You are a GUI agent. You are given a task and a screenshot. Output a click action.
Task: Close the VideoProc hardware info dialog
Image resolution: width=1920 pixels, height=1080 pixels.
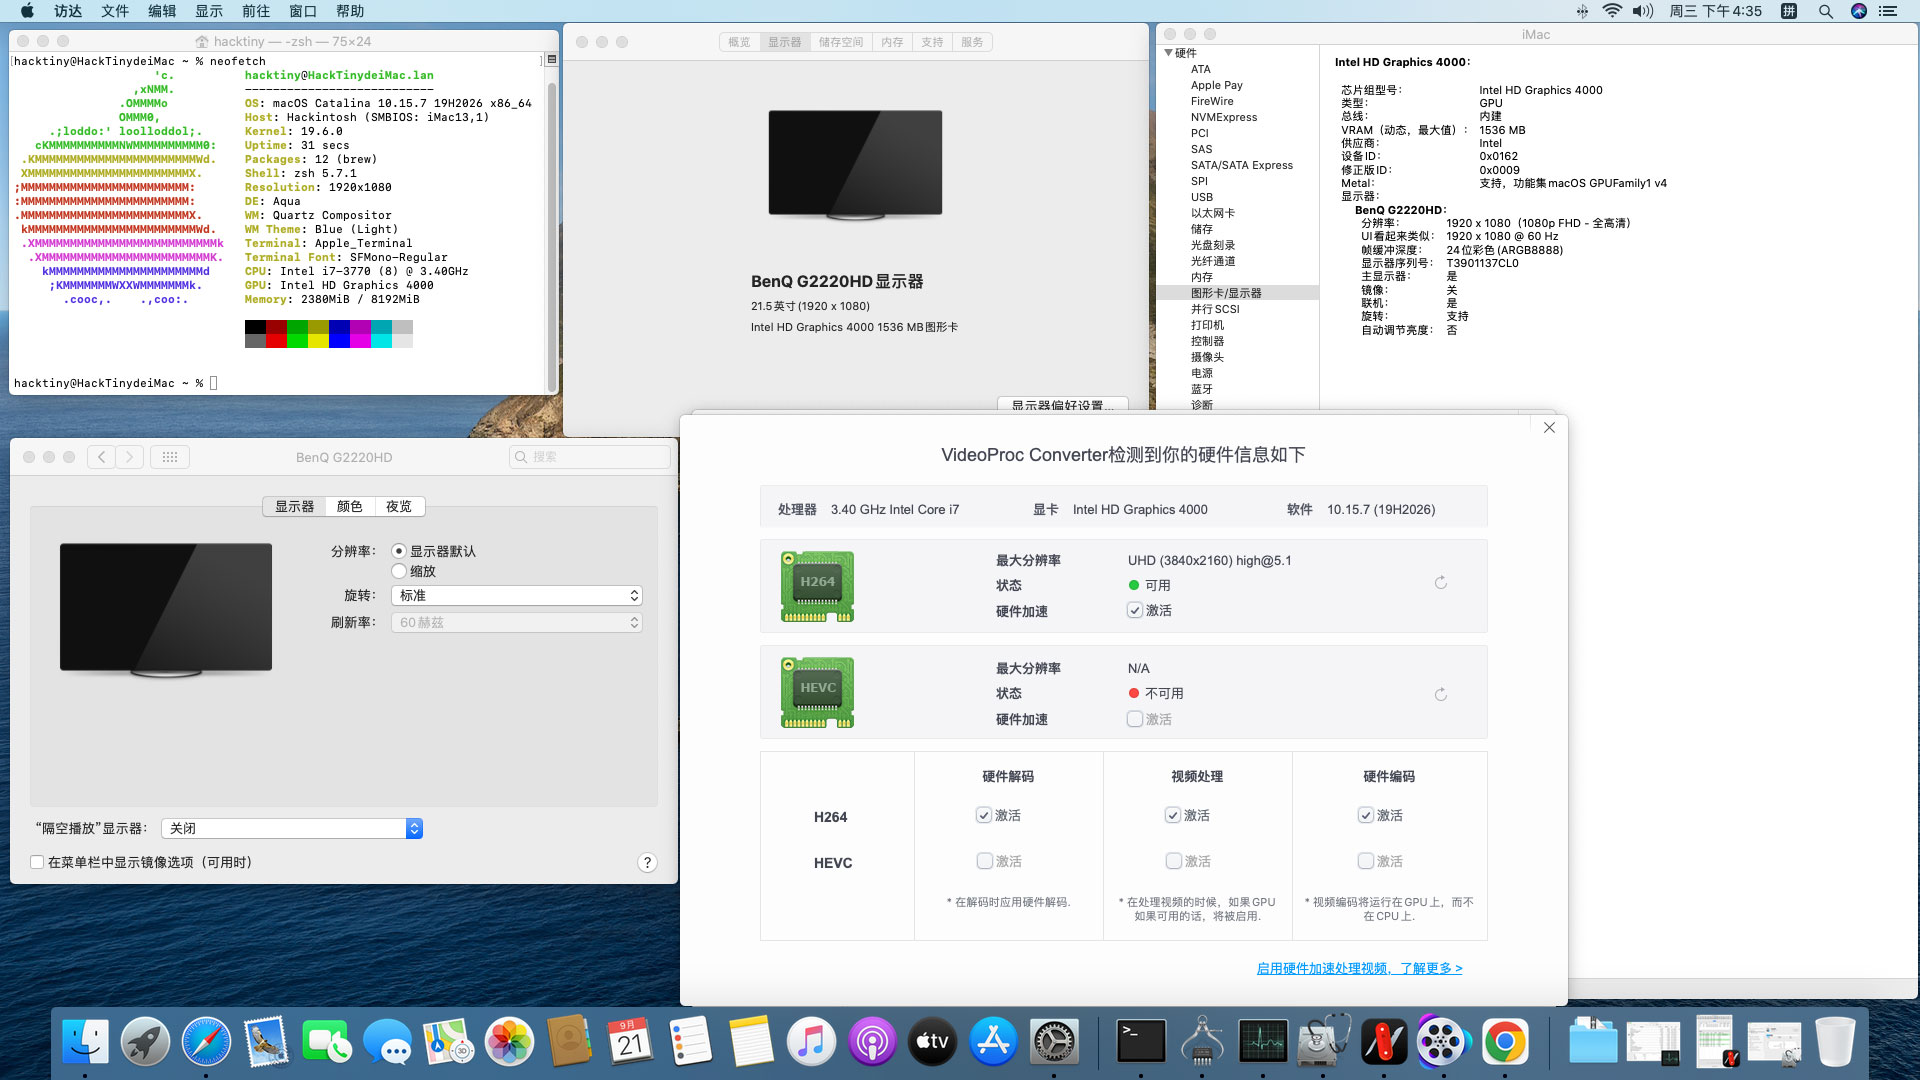coord(1549,428)
